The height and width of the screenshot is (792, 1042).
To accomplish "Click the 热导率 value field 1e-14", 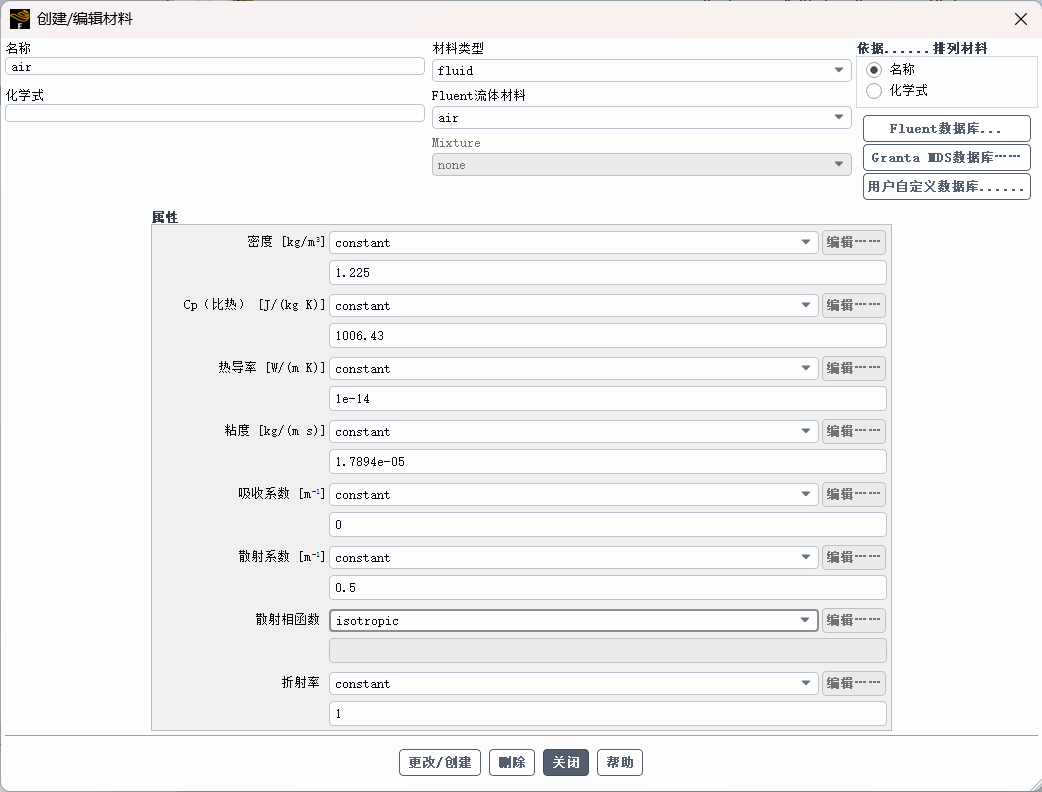I will (x=607, y=399).
